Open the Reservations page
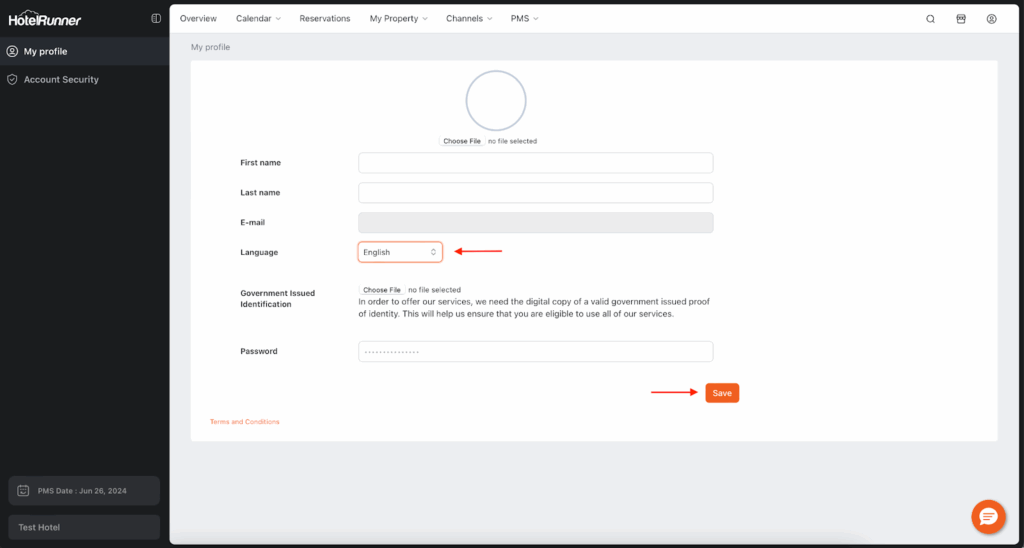This screenshot has height=548, width=1024. (325, 19)
